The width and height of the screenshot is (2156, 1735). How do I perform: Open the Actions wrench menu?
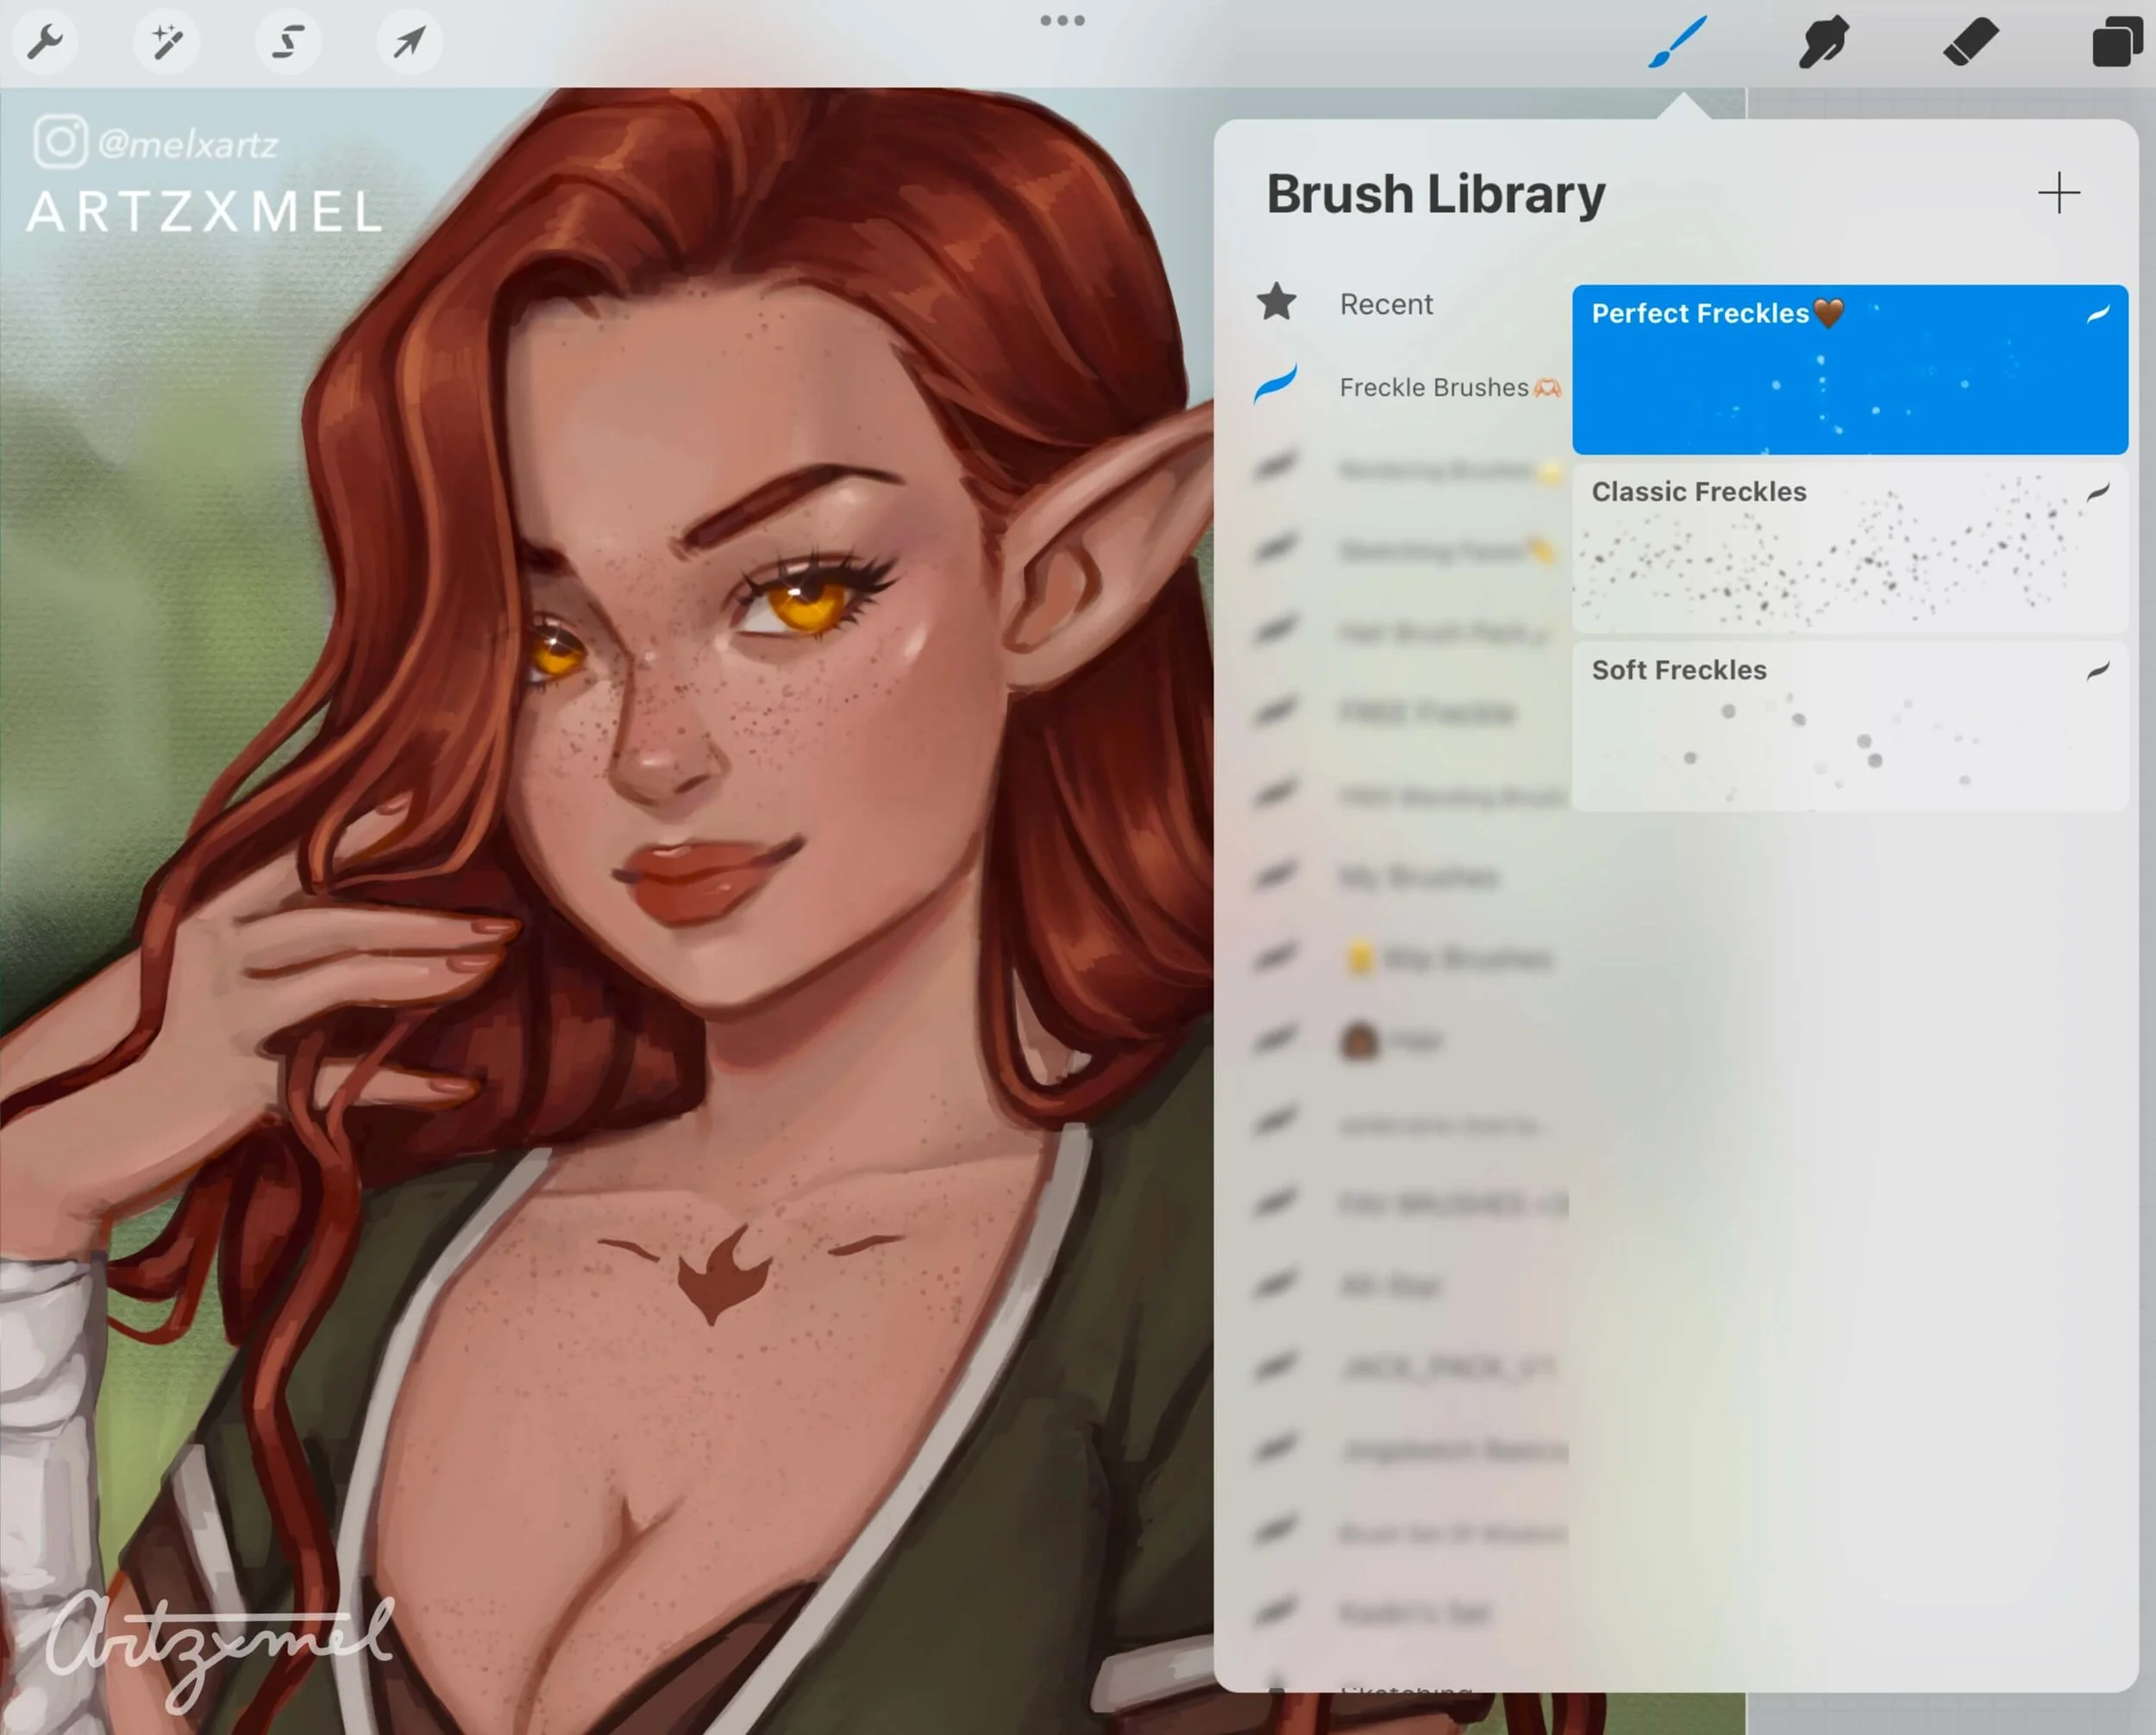point(45,42)
